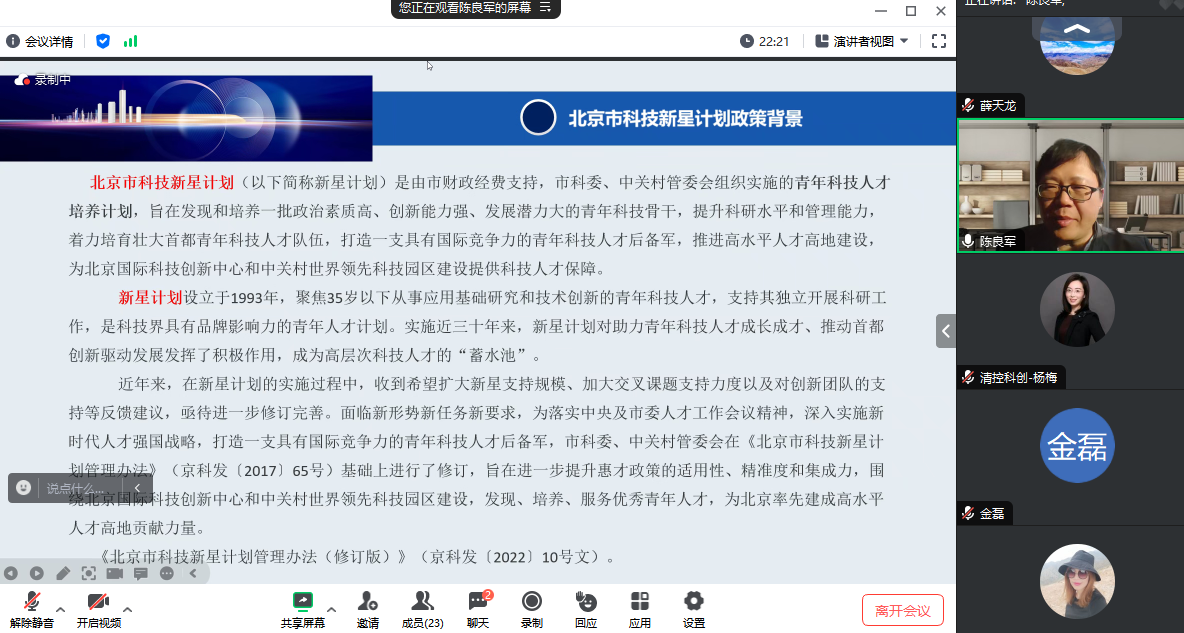
Task: Click muted mic icon beside 金磊
Action: point(968,513)
